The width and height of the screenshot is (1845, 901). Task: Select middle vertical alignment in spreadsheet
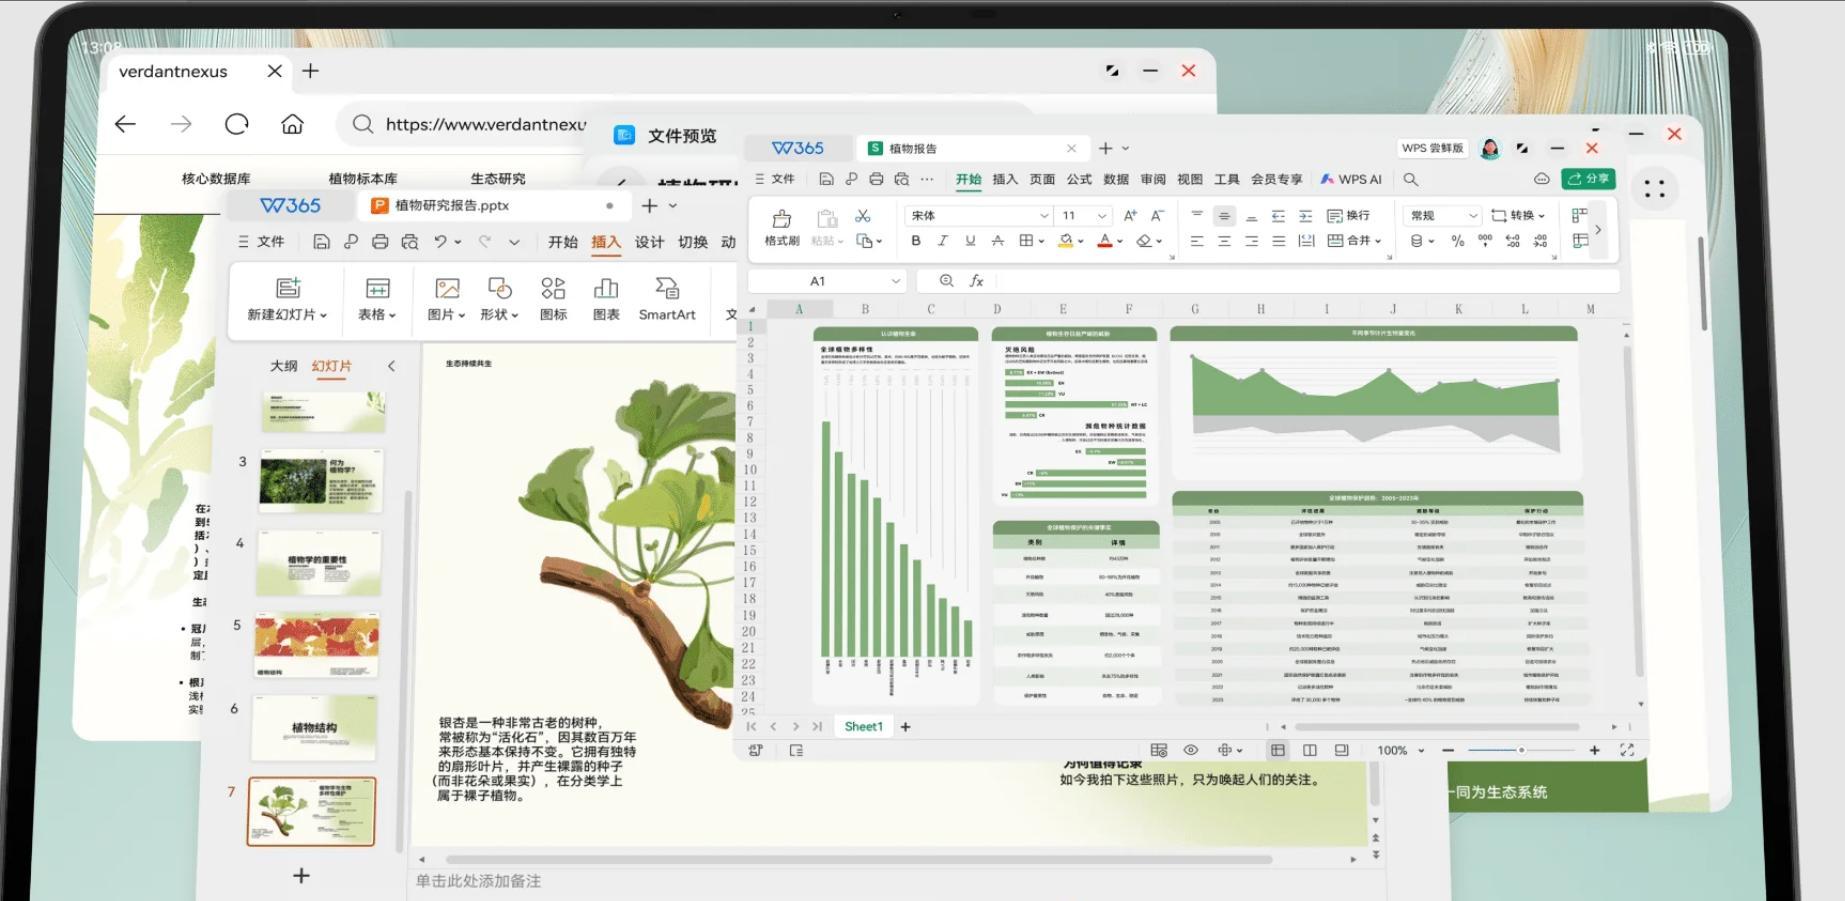pyautogui.click(x=1224, y=216)
